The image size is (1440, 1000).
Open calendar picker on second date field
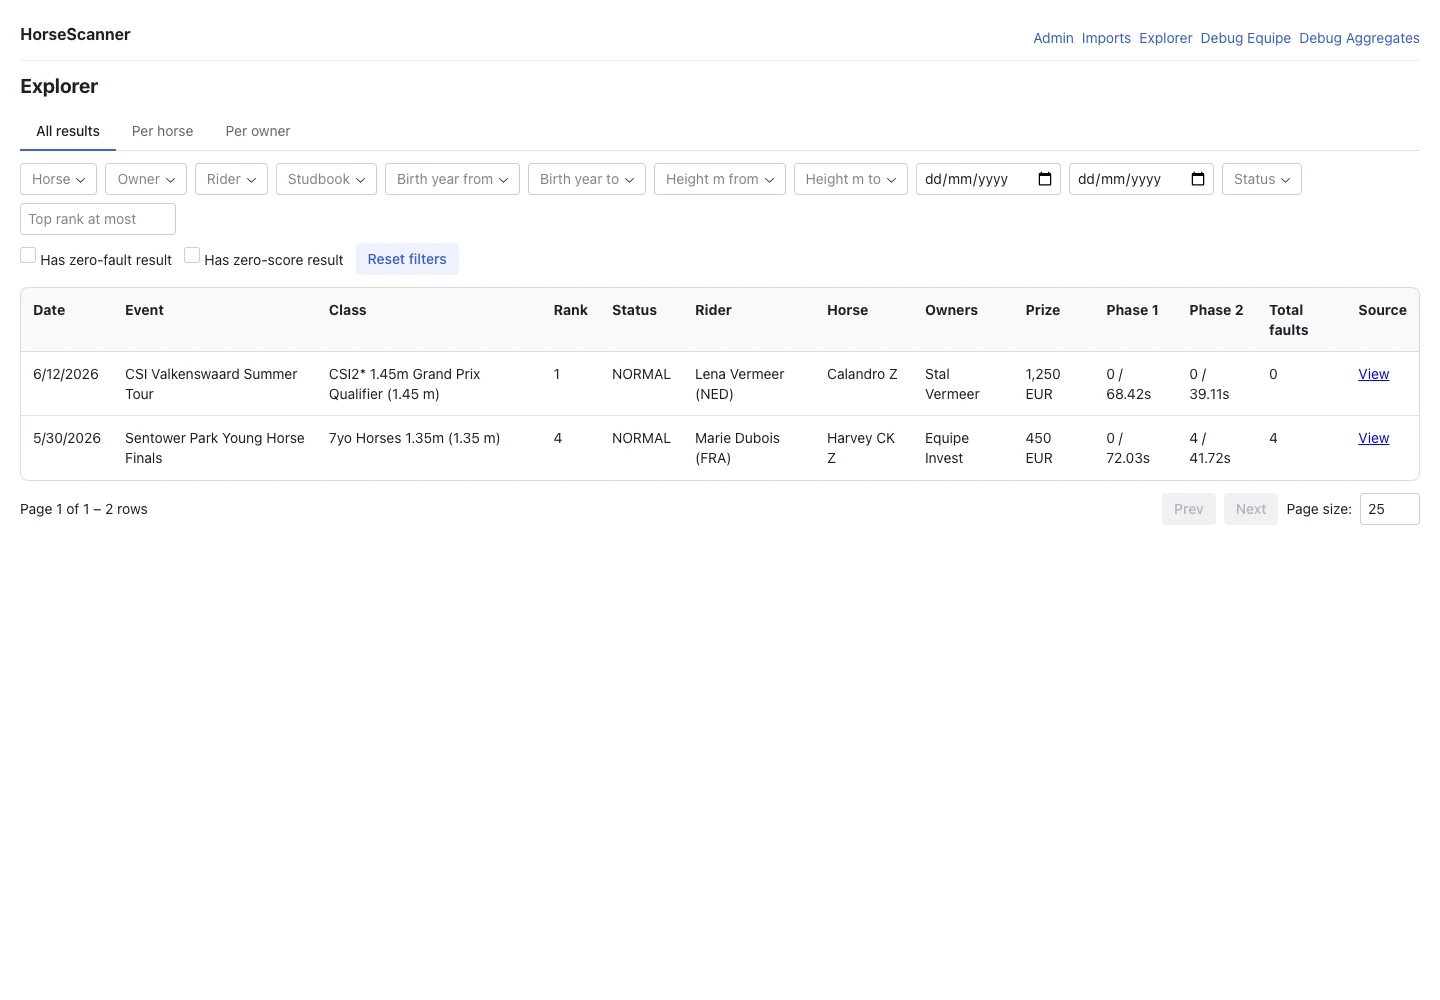[x=1198, y=179]
